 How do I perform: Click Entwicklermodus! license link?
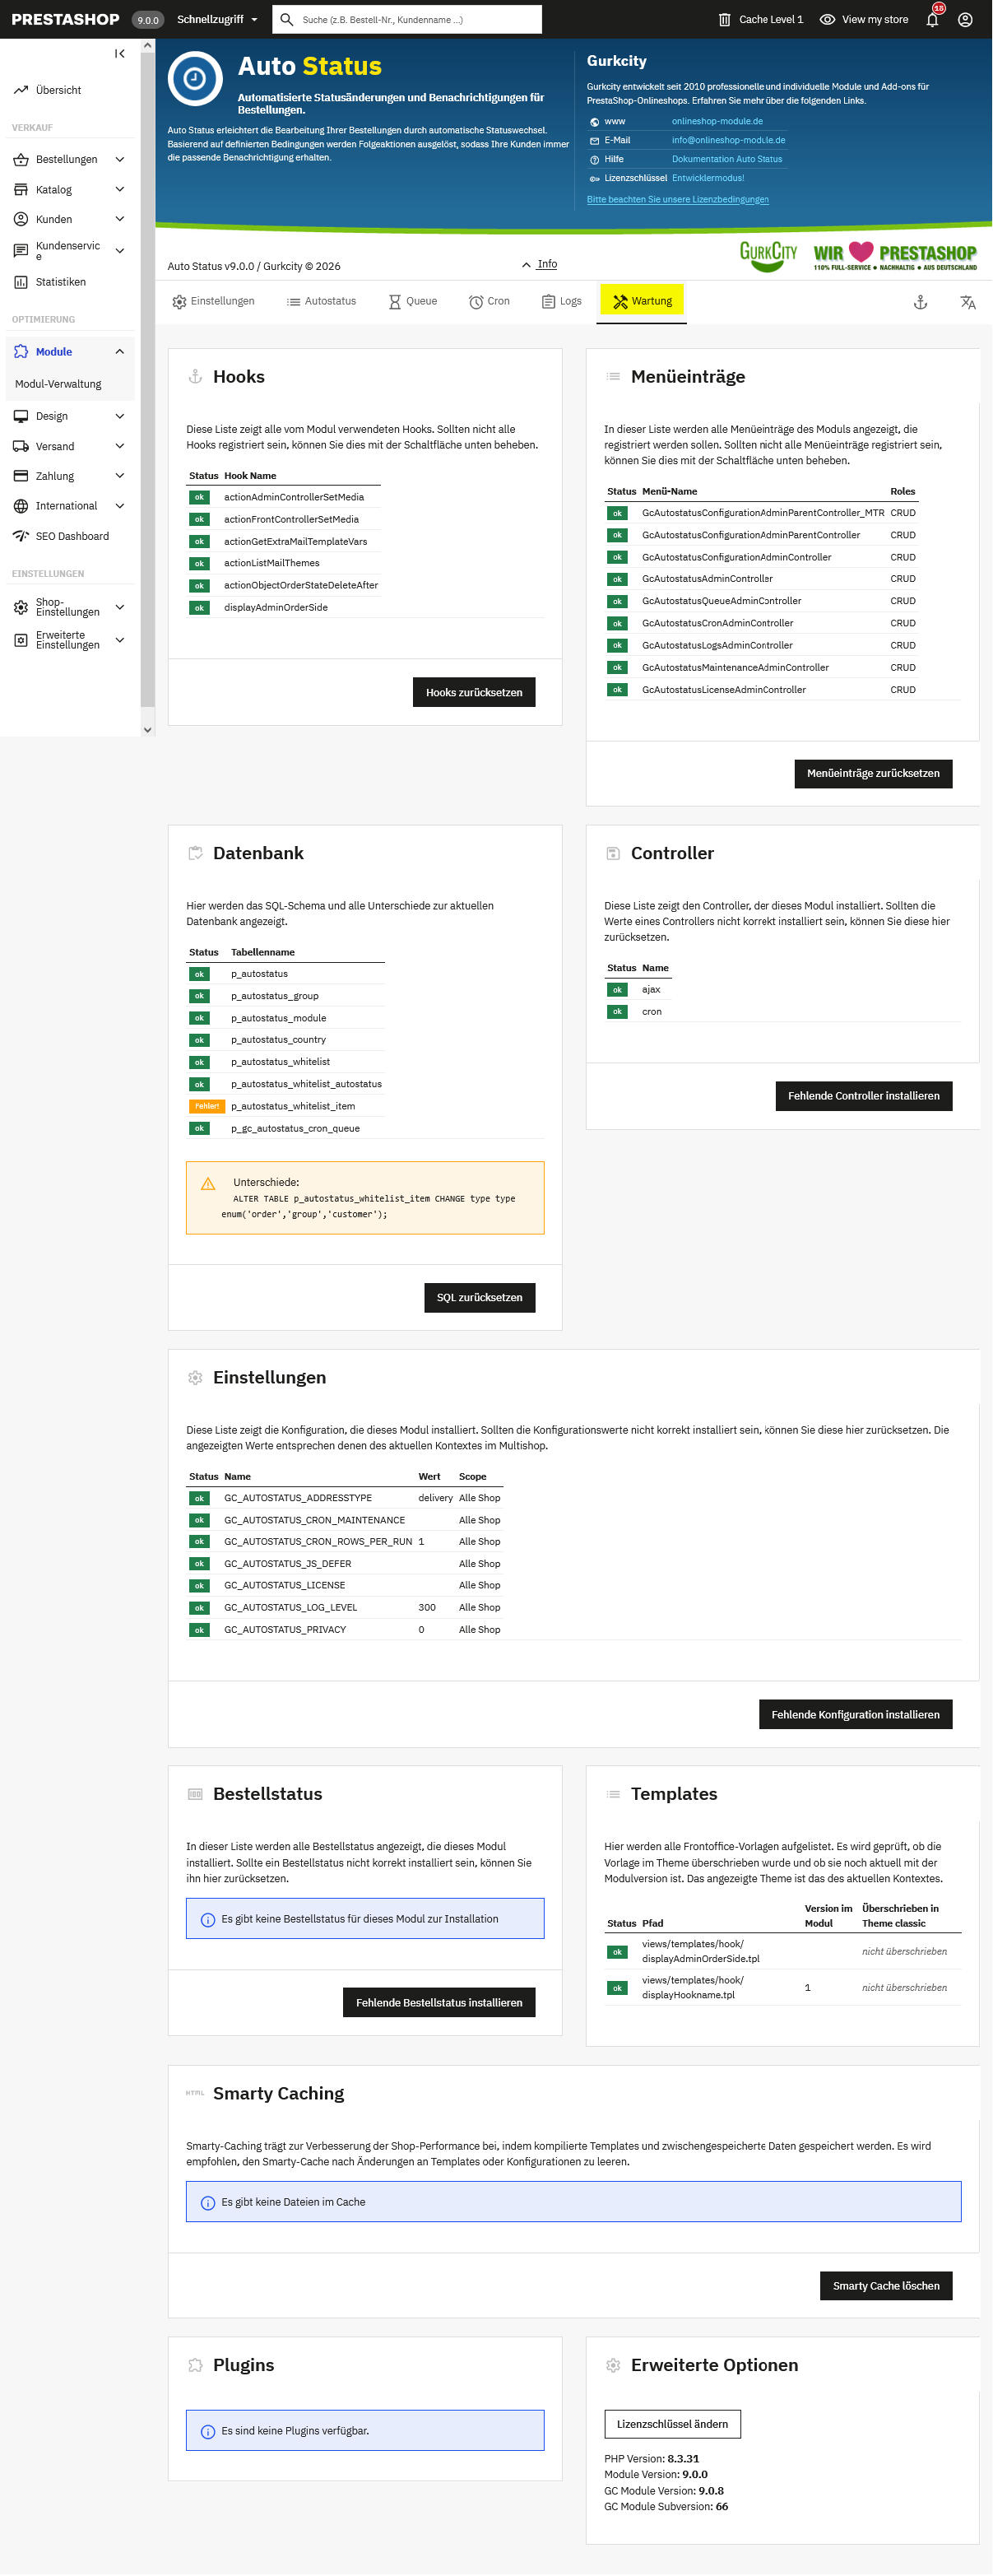708,178
